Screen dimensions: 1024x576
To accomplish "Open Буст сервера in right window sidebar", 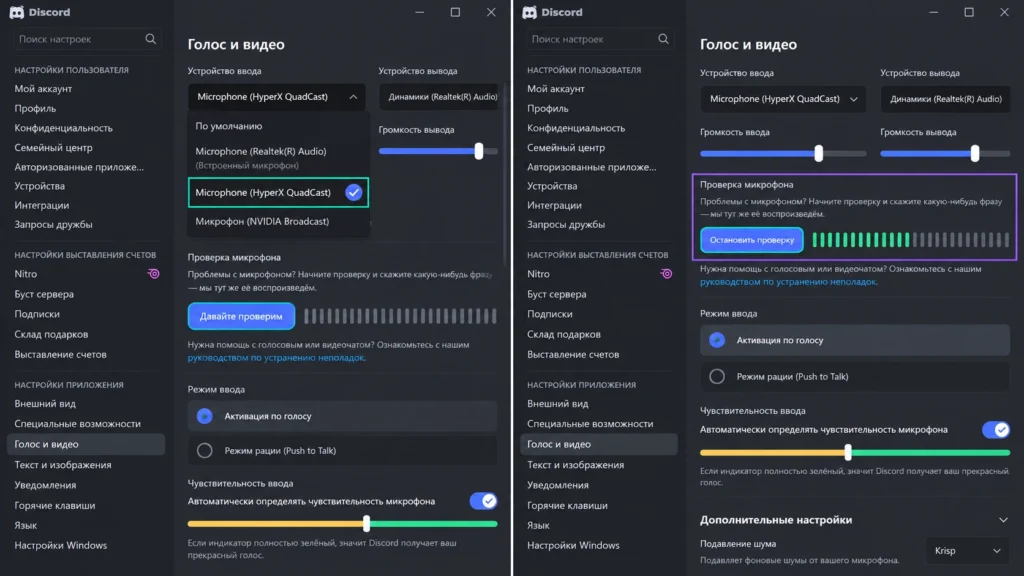I will point(556,295).
